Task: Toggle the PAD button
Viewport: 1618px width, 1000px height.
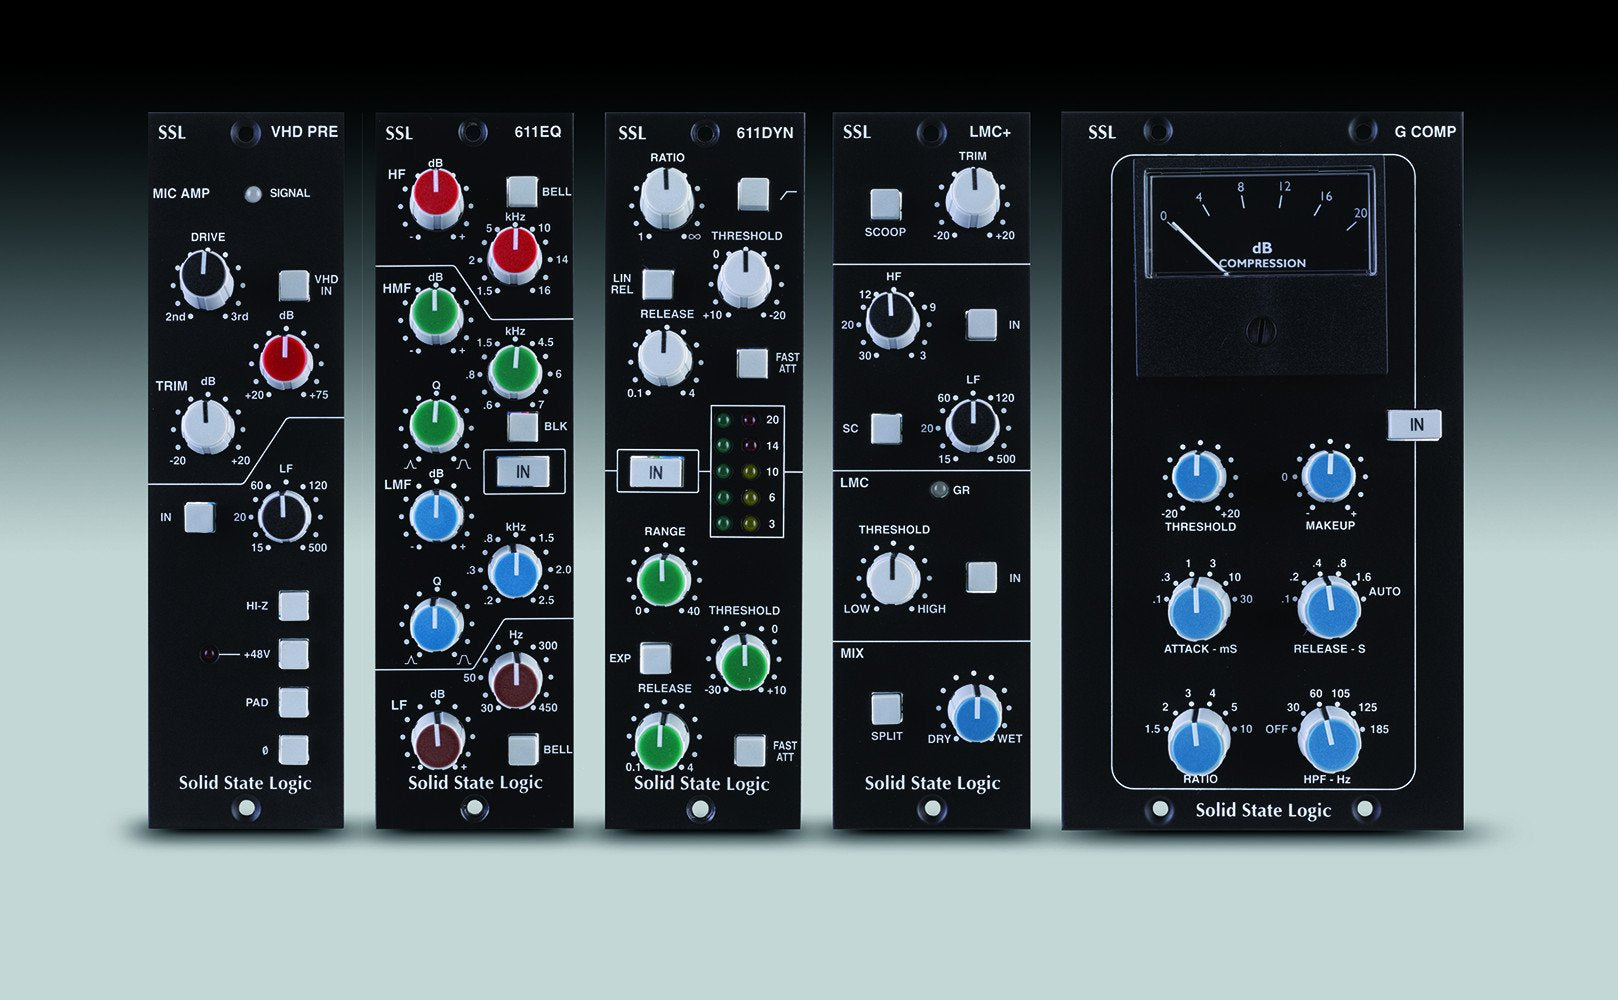Action: [x=293, y=702]
